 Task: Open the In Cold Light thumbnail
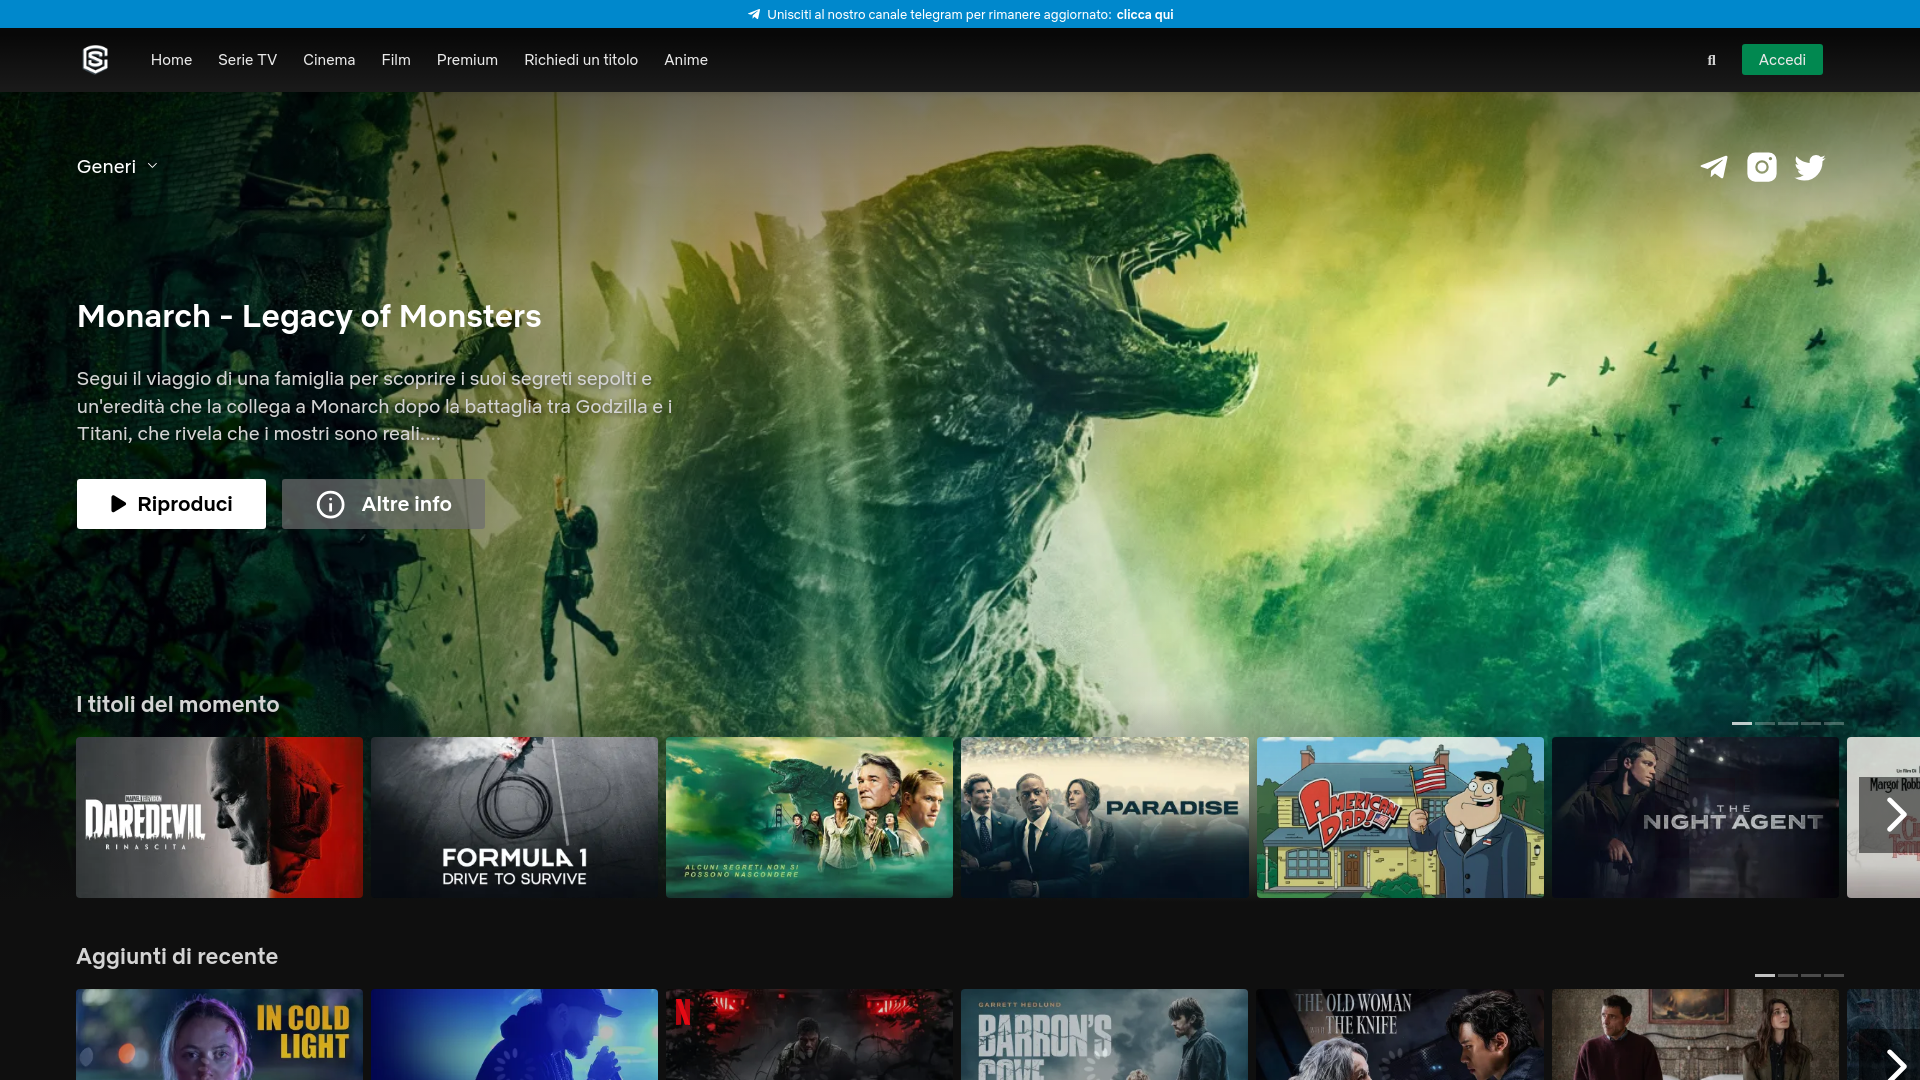(x=220, y=1035)
